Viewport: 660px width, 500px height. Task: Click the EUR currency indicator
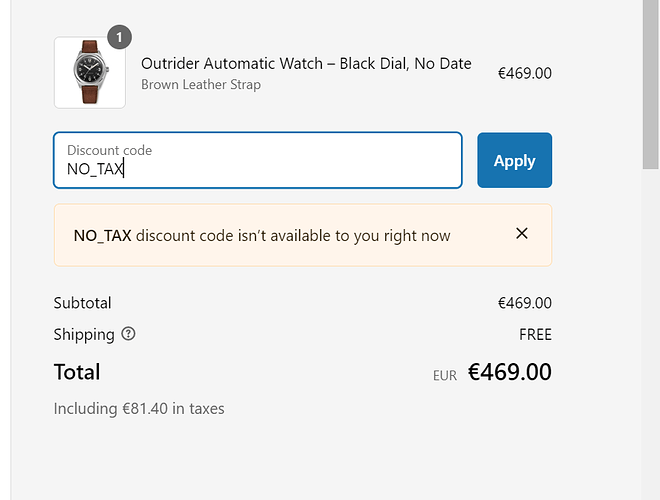444,375
